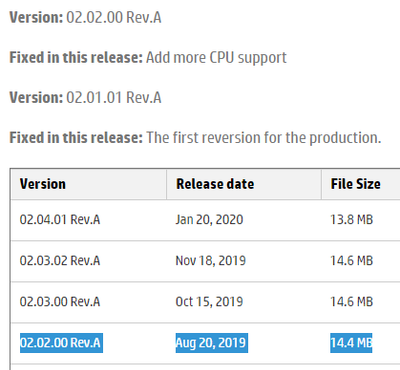This screenshot has width=400, height=370.
Task: Click the Release date column header
Action: pos(215,184)
